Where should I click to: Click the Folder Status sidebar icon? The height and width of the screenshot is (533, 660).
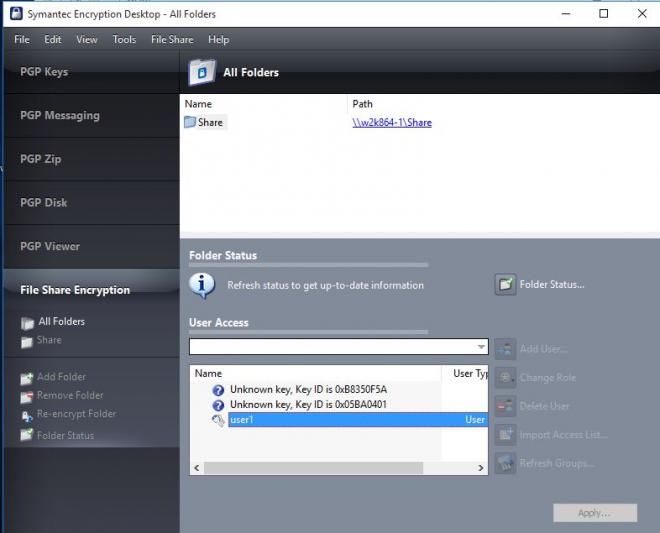(x=27, y=434)
